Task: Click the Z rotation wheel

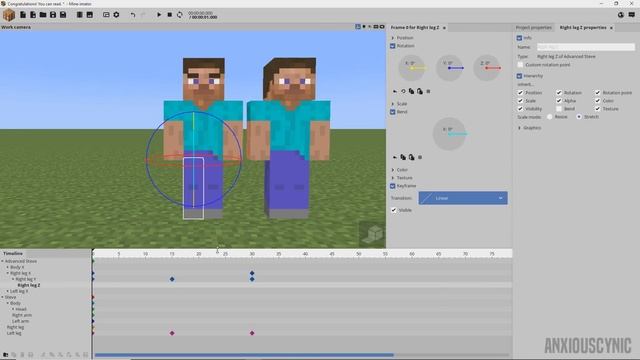Action: tap(487, 68)
